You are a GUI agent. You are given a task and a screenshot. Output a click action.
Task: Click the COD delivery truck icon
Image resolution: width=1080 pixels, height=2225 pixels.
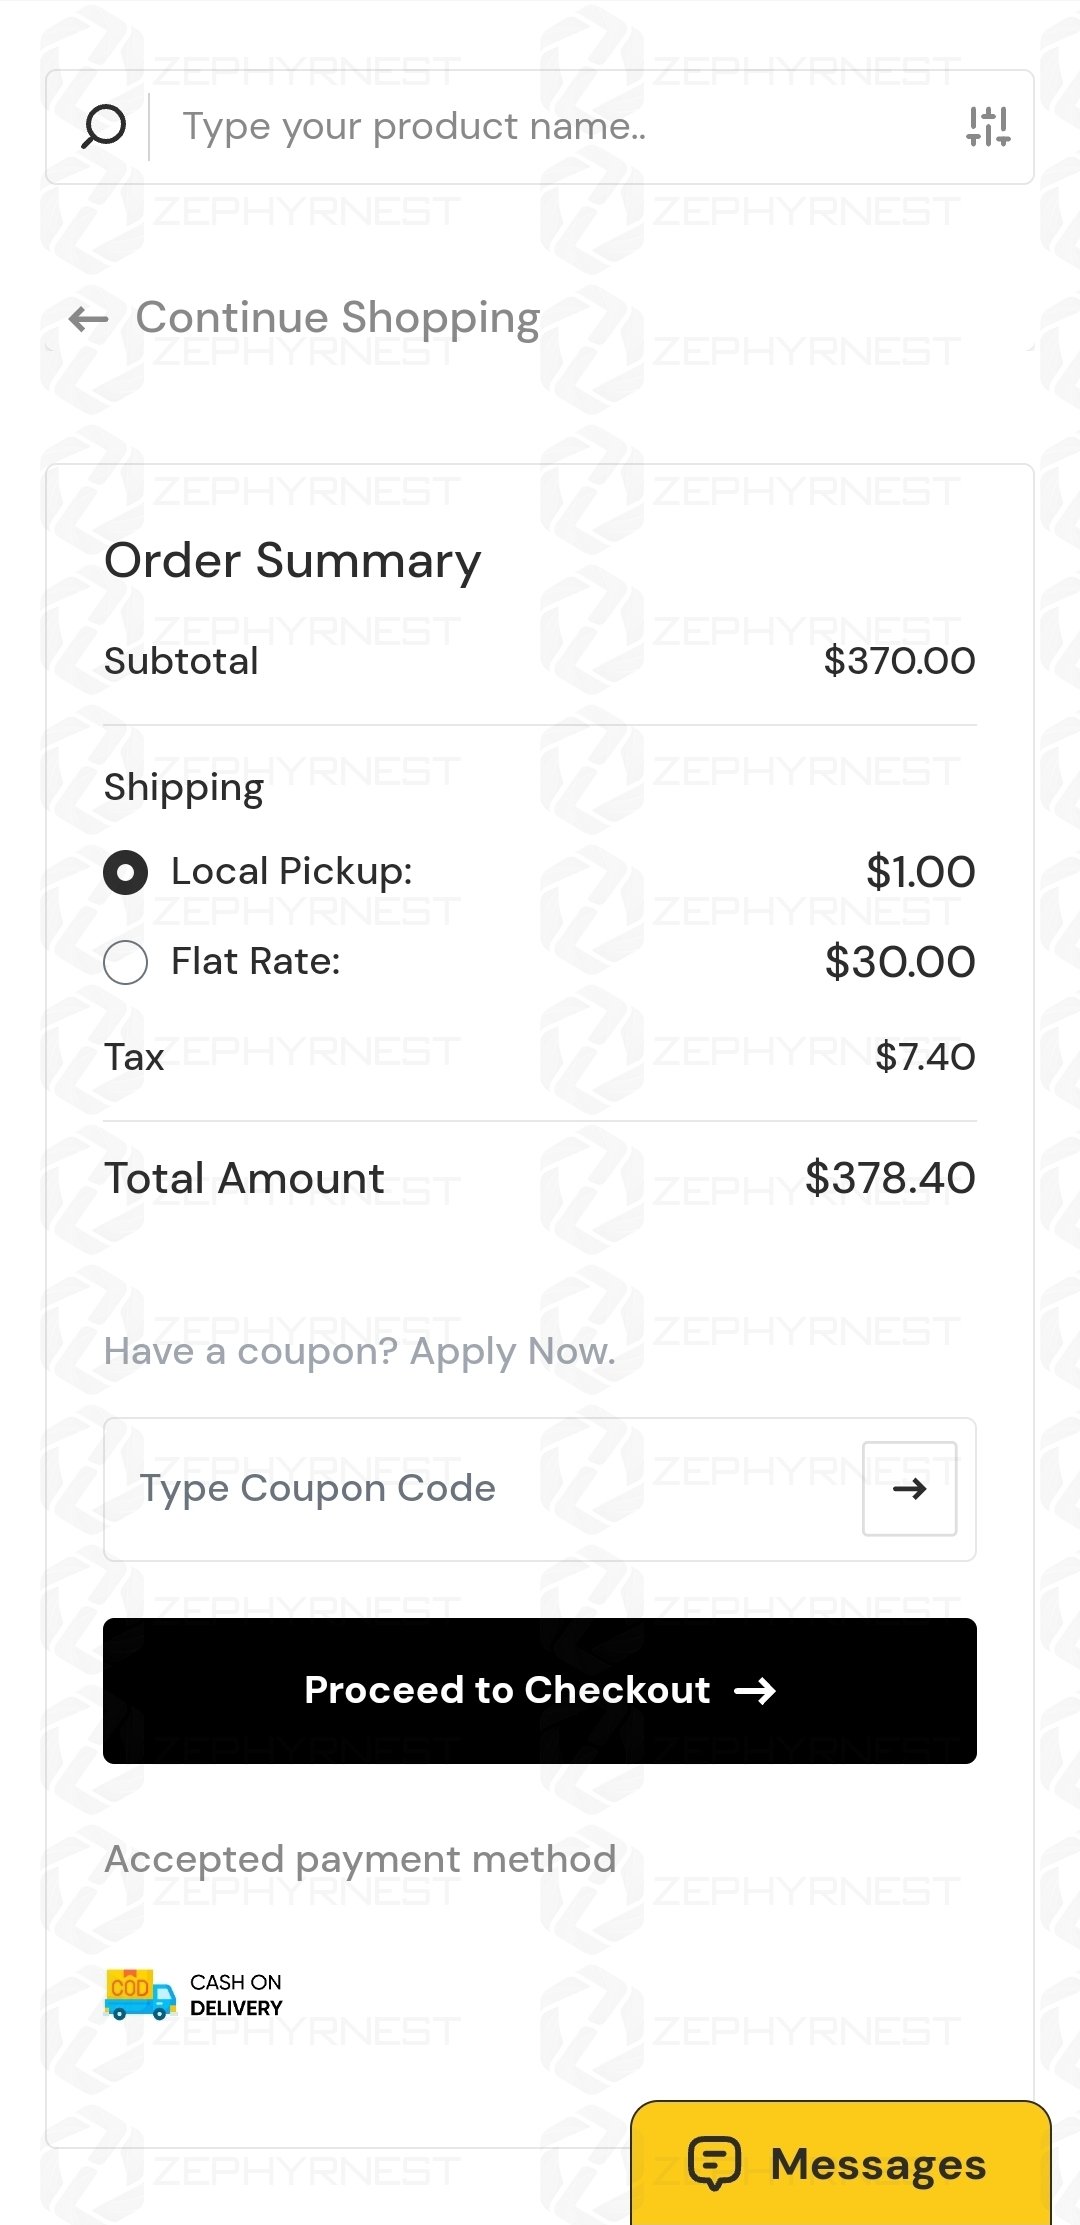coord(140,1994)
